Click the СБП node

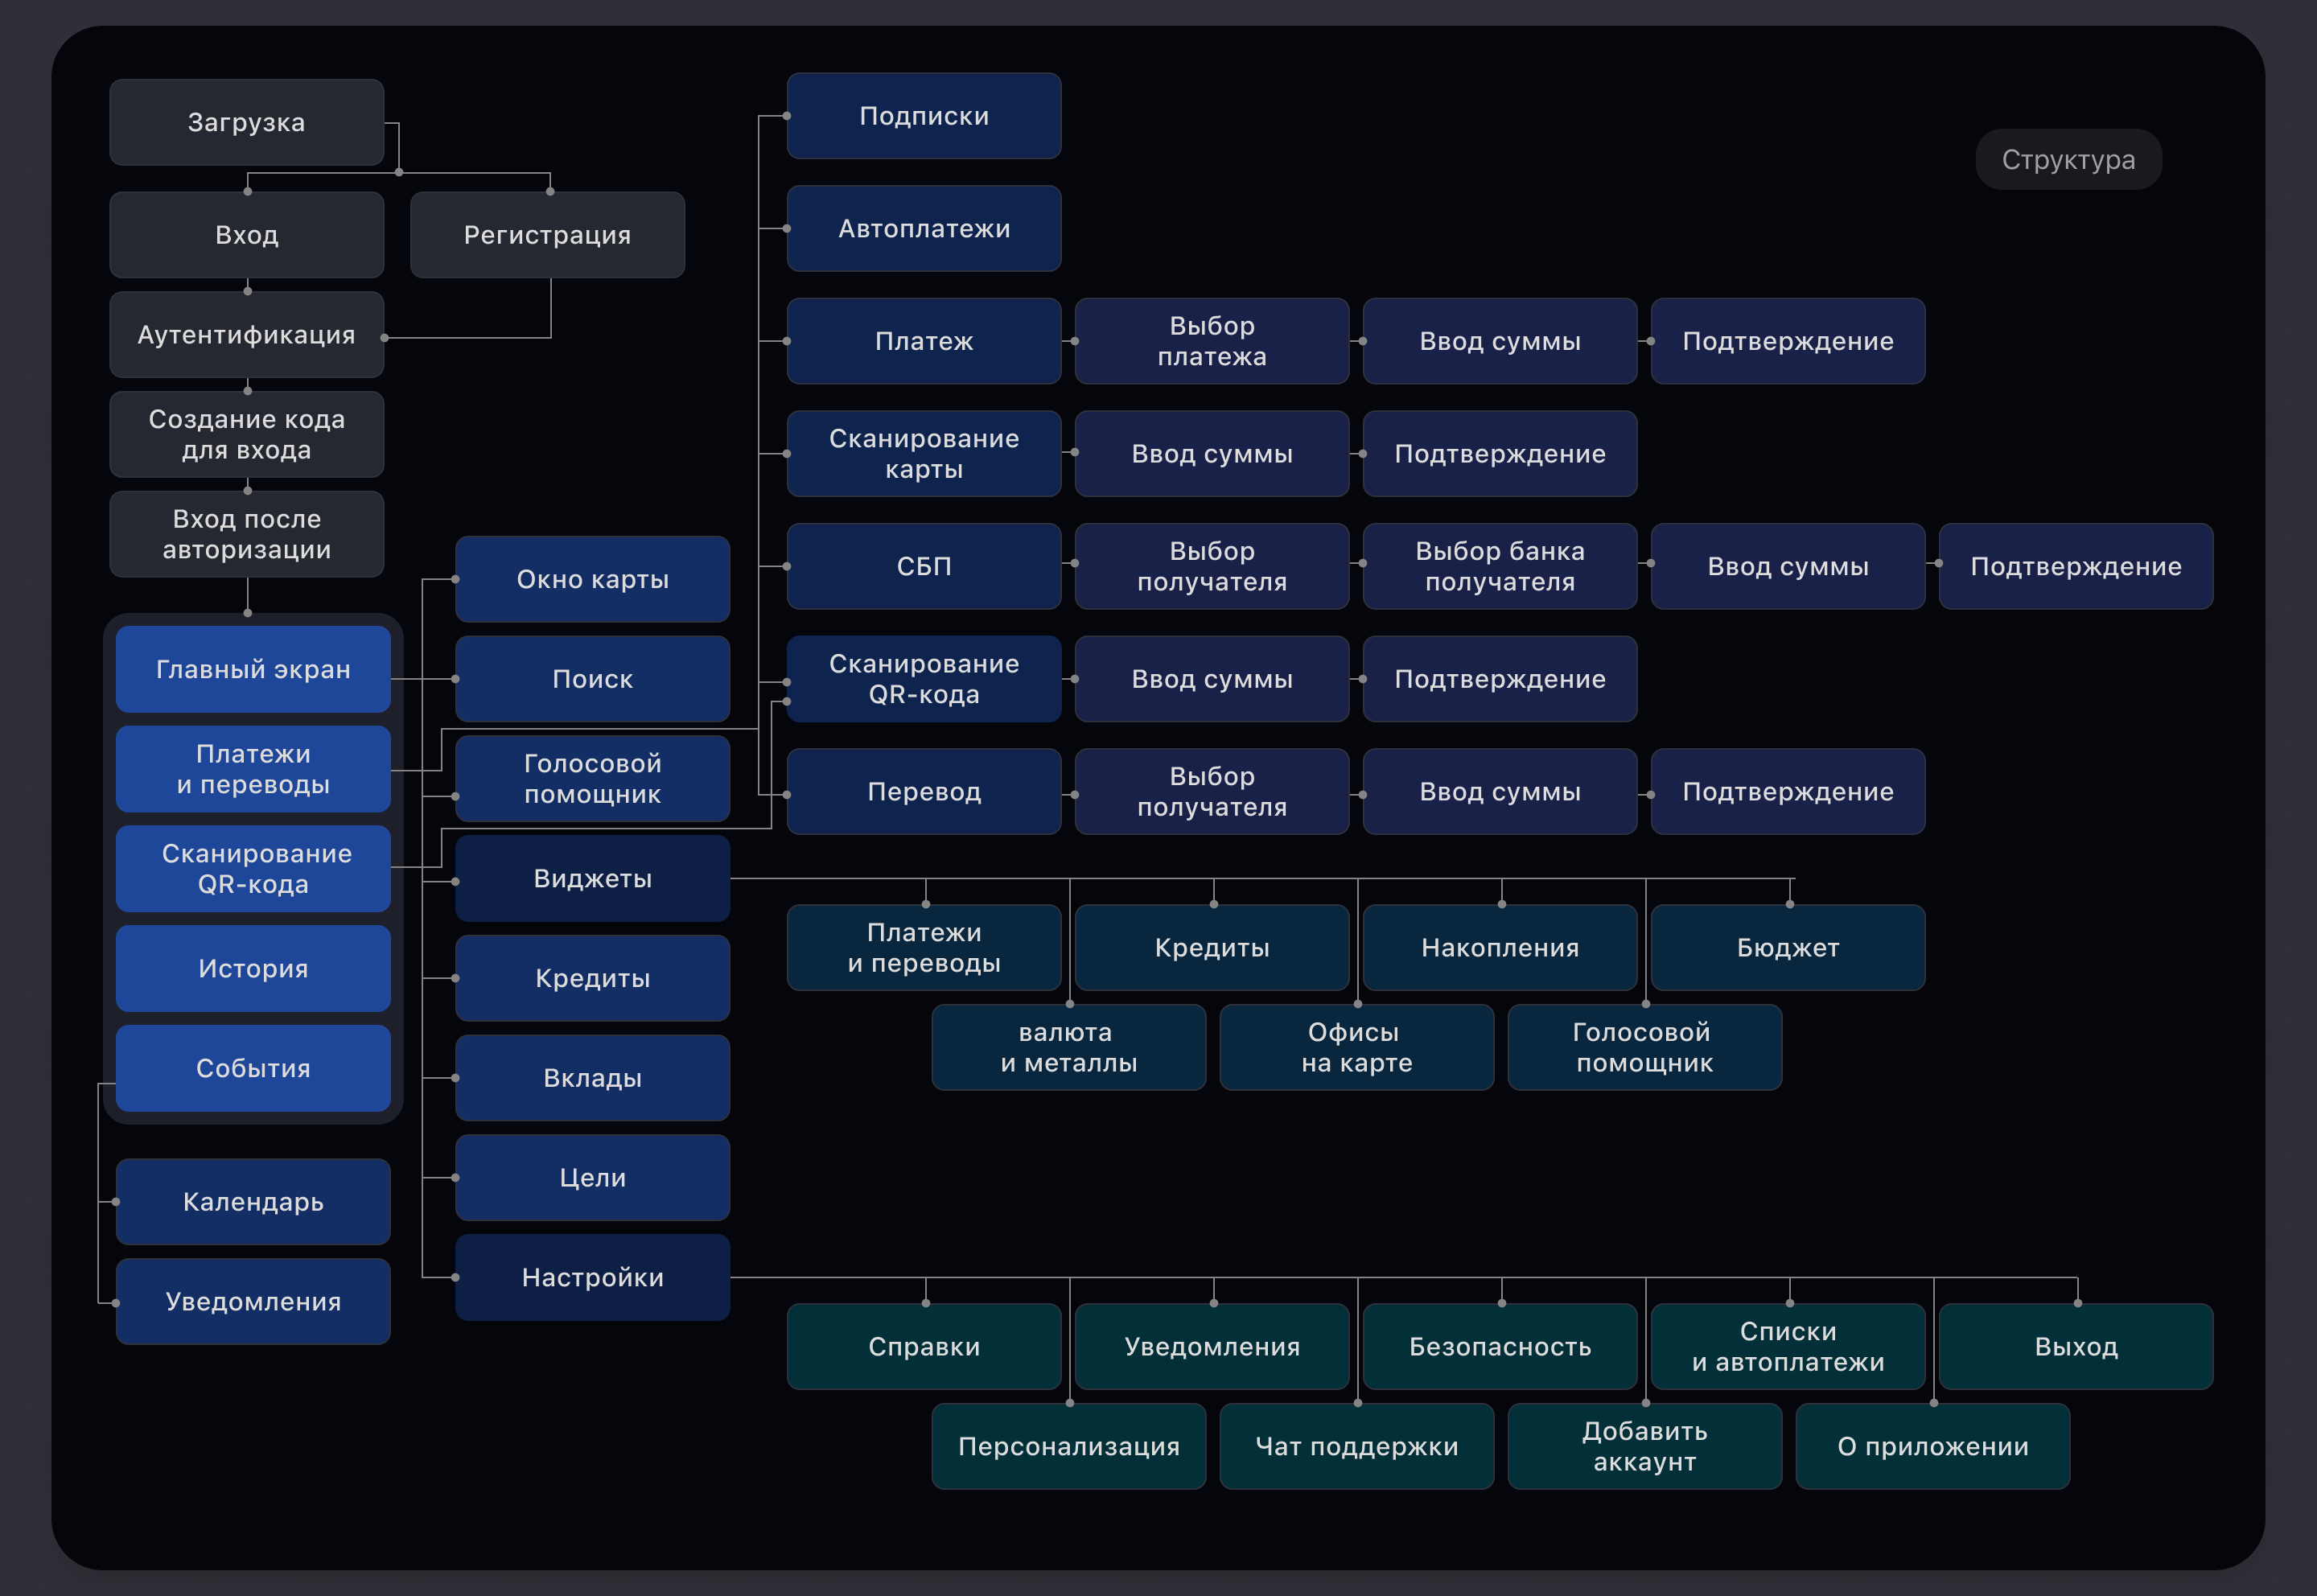click(923, 566)
